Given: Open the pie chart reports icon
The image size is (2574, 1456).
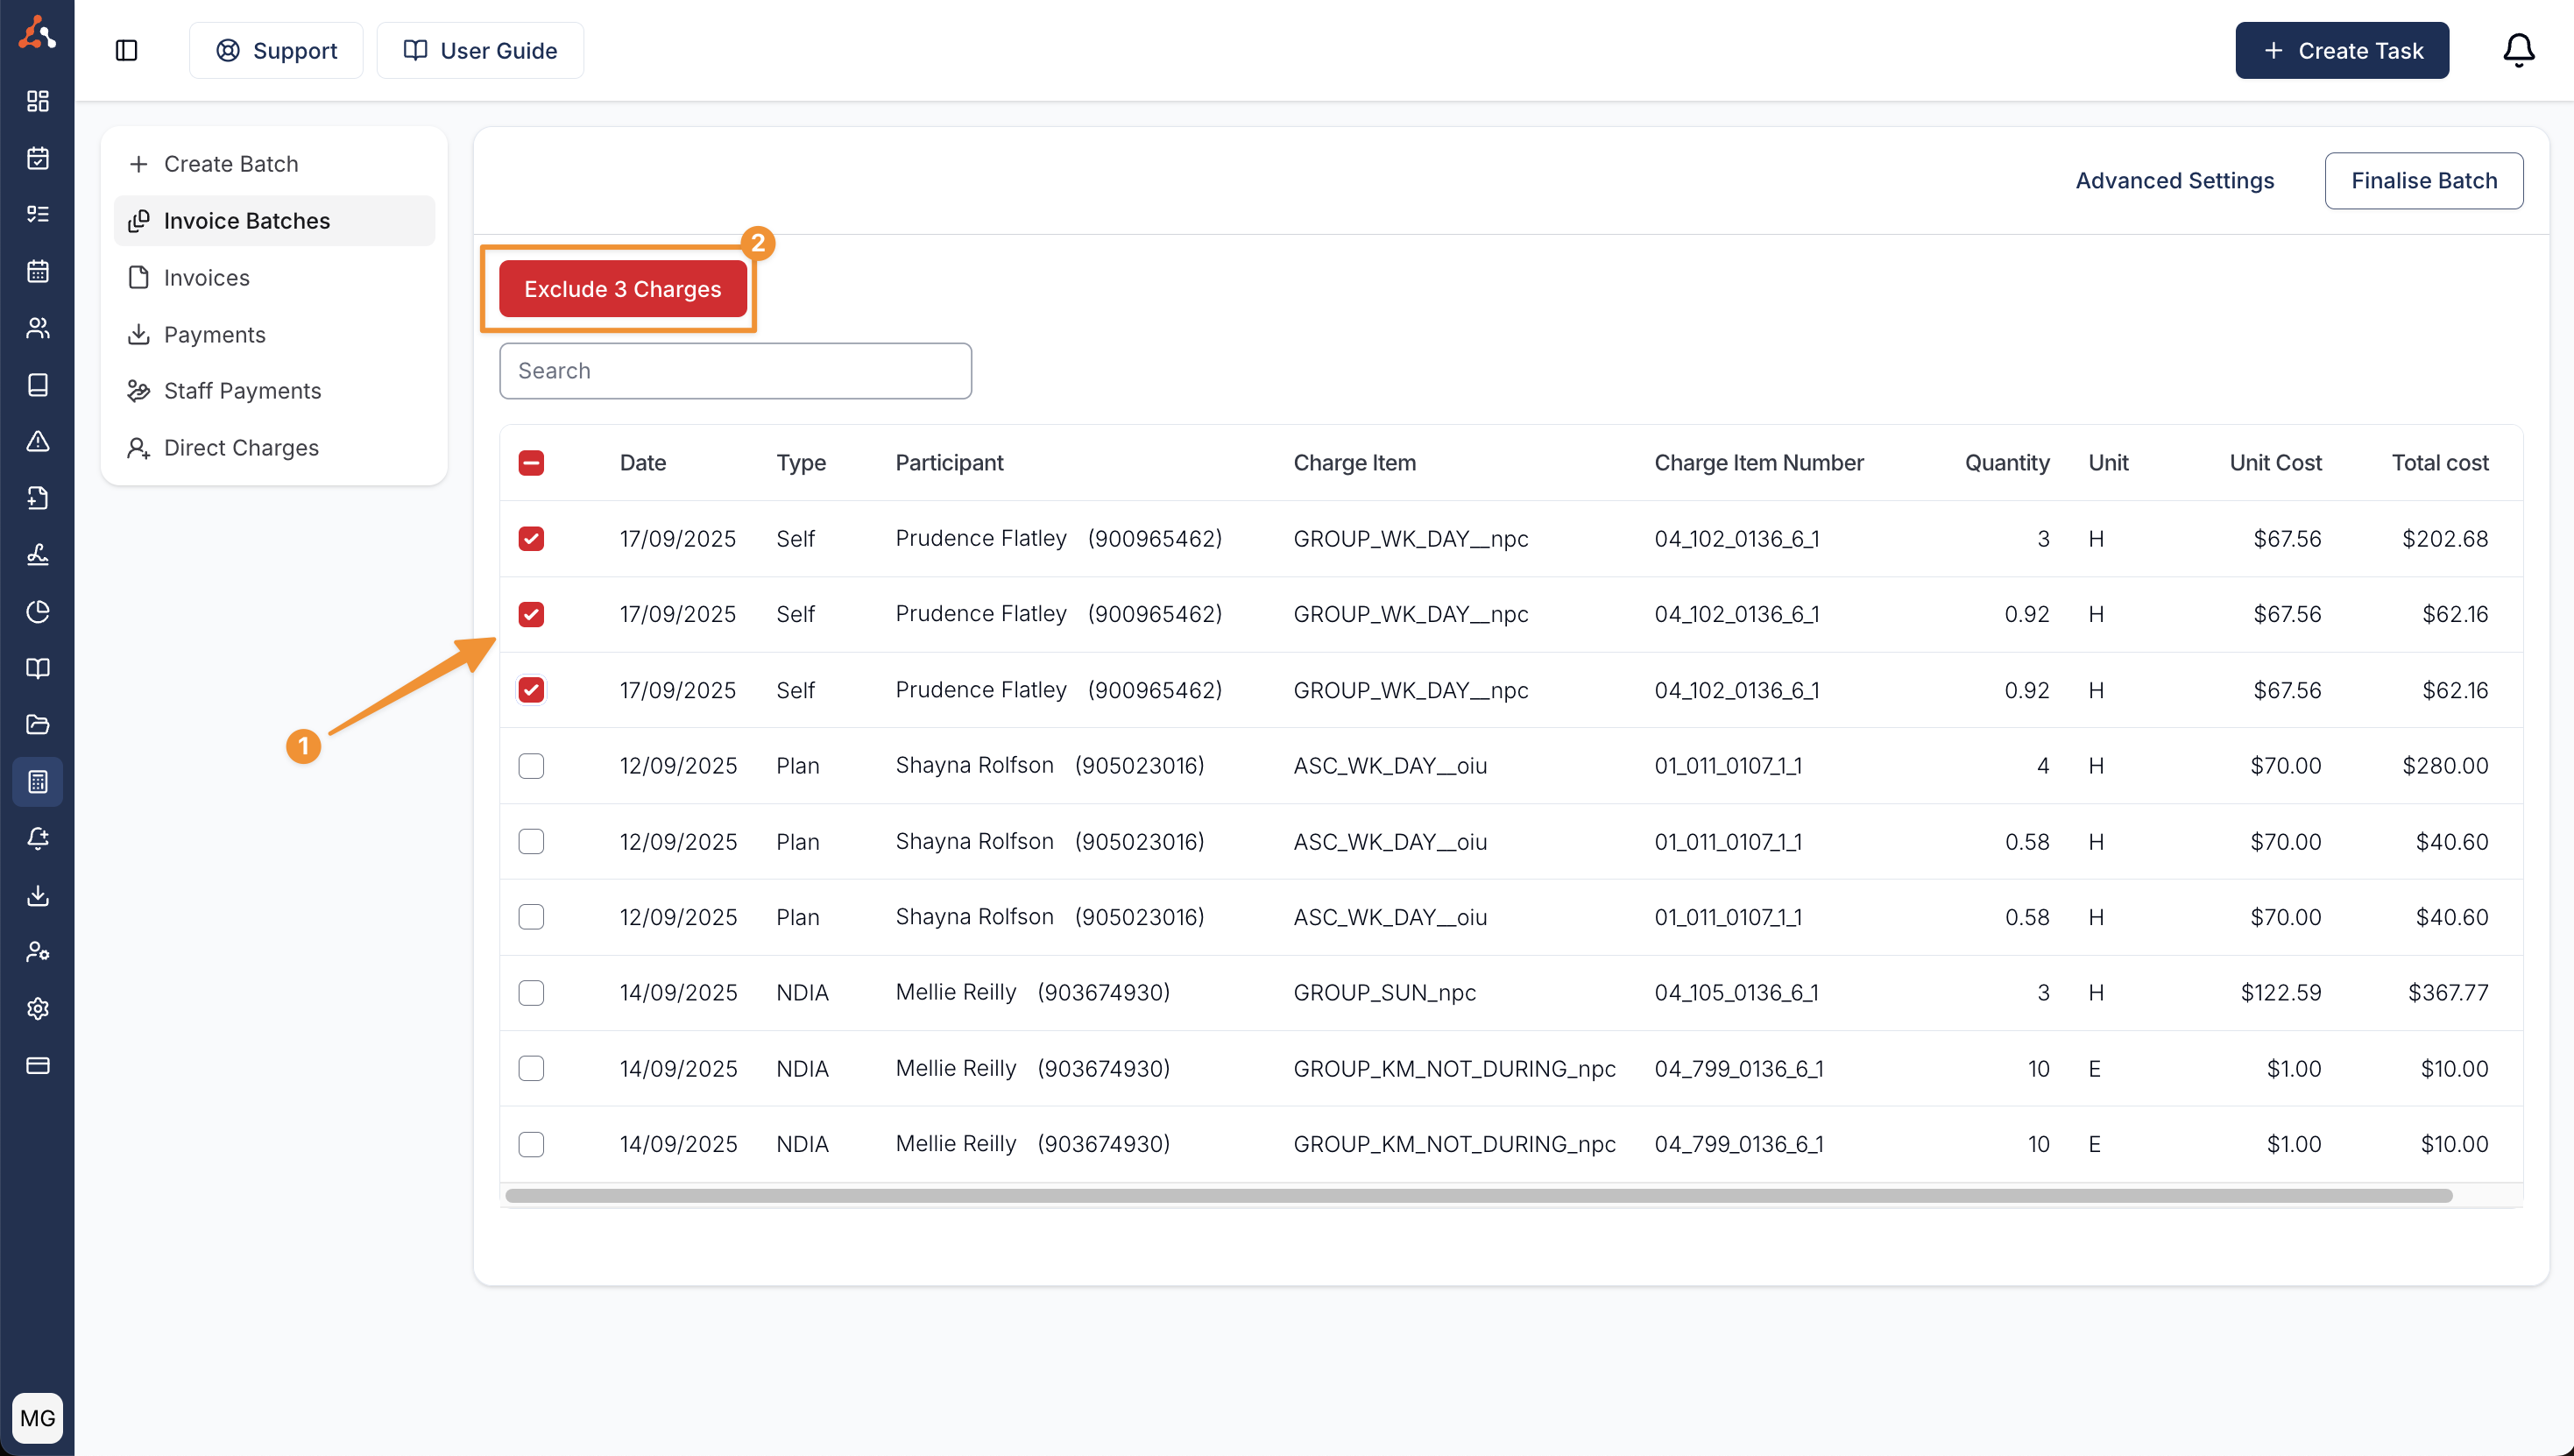Looking at the screenshot, I should coord(37,611).
